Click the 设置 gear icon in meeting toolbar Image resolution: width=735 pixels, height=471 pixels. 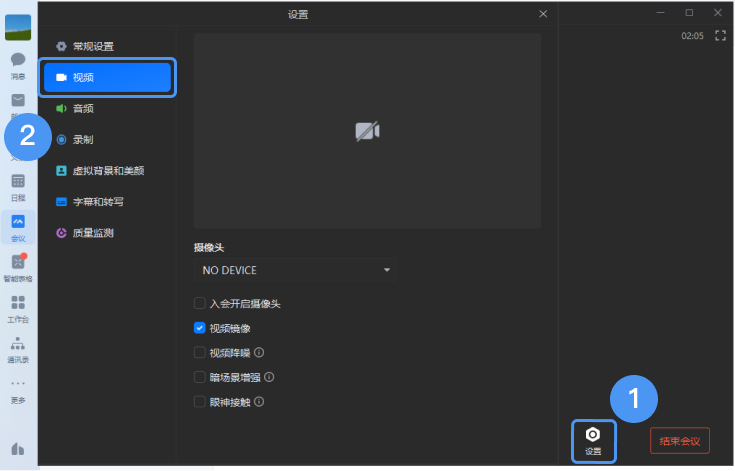pyautogui.click(x=593, y=440)
